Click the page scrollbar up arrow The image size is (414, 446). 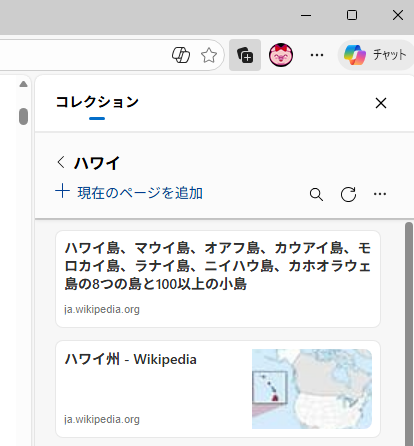pos(23,84)
